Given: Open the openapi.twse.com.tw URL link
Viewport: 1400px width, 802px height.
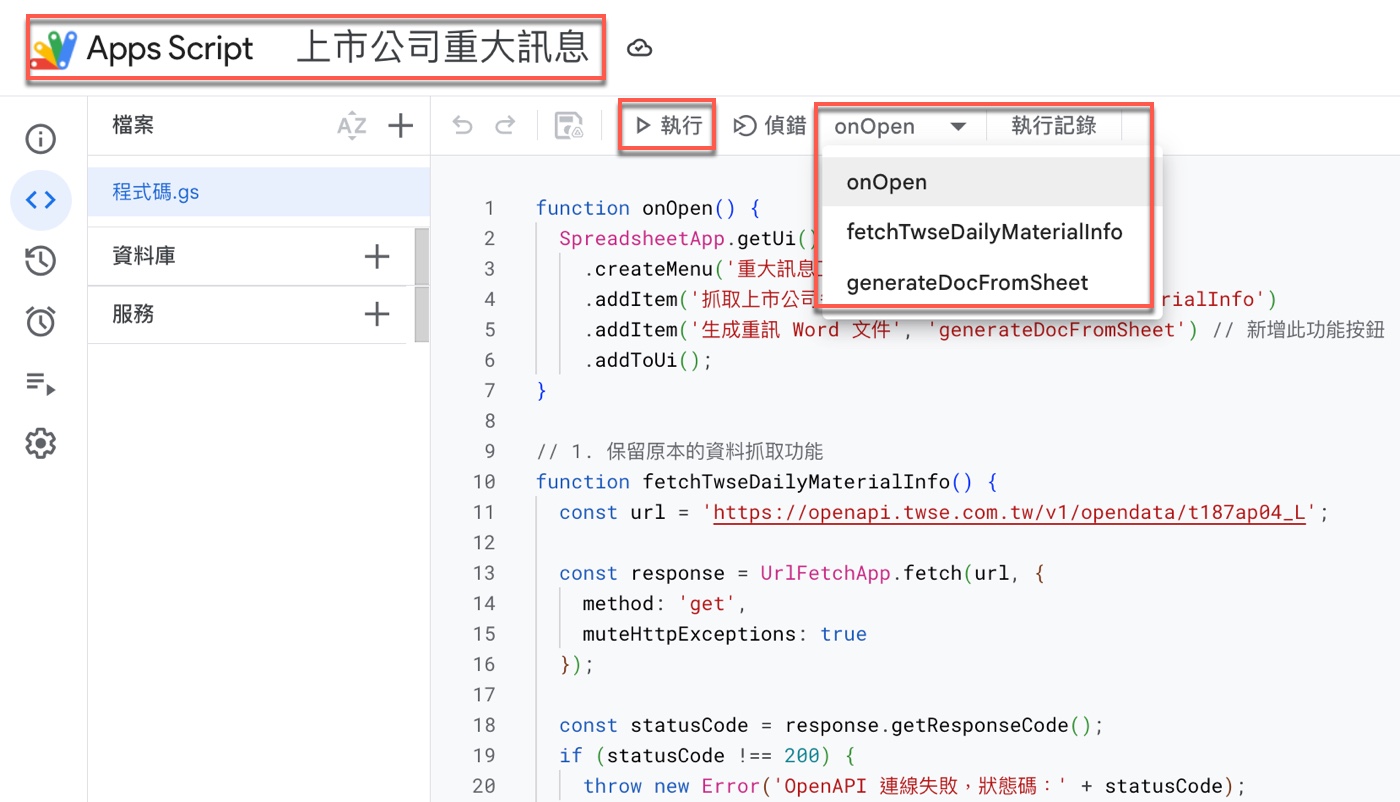Looking at the screenshot, I should tap(1010, 513).
